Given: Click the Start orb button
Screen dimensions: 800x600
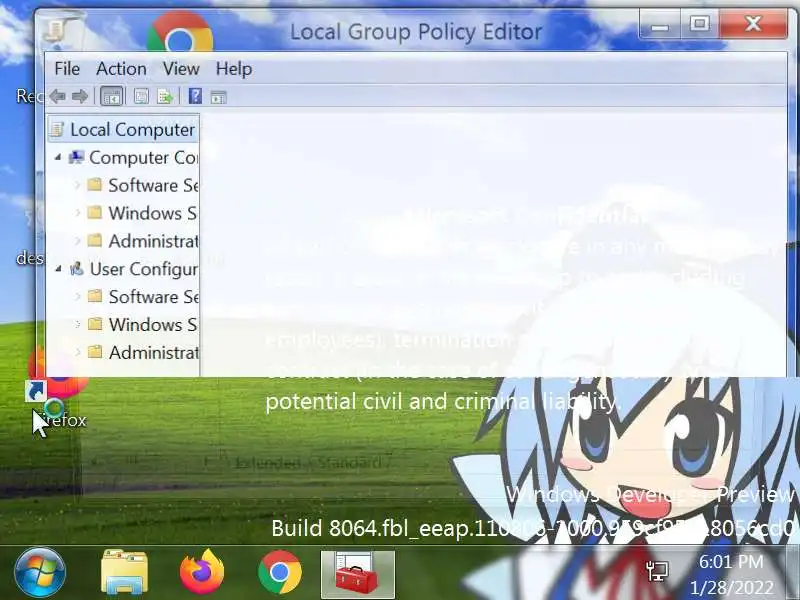Looking at the screenshot, I should [x=40, y=572].
